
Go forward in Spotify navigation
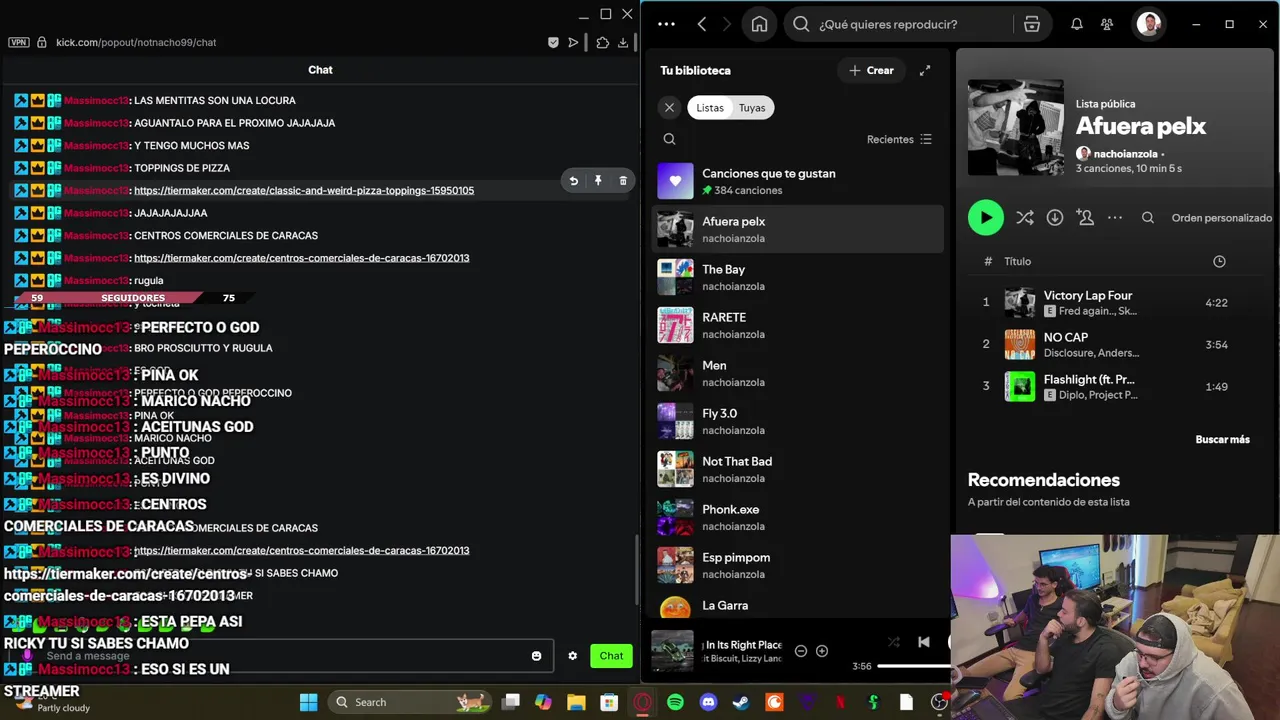pyautogui.click(x=727, y=24)
